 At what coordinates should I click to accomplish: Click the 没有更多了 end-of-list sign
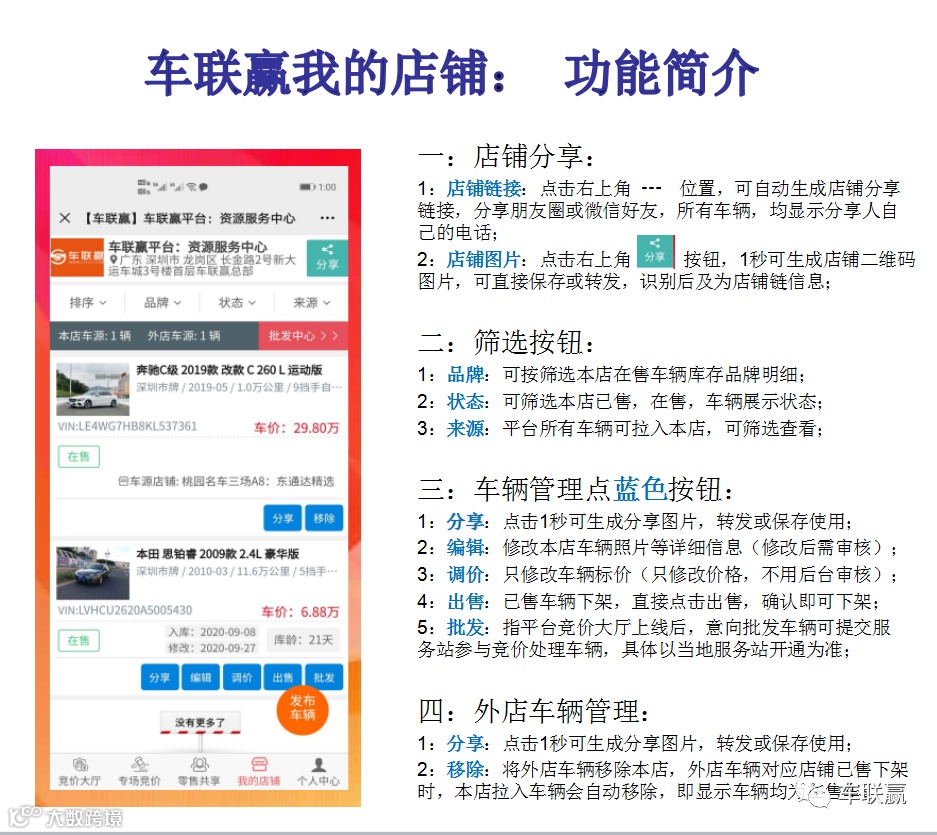(x=200, y=722)
